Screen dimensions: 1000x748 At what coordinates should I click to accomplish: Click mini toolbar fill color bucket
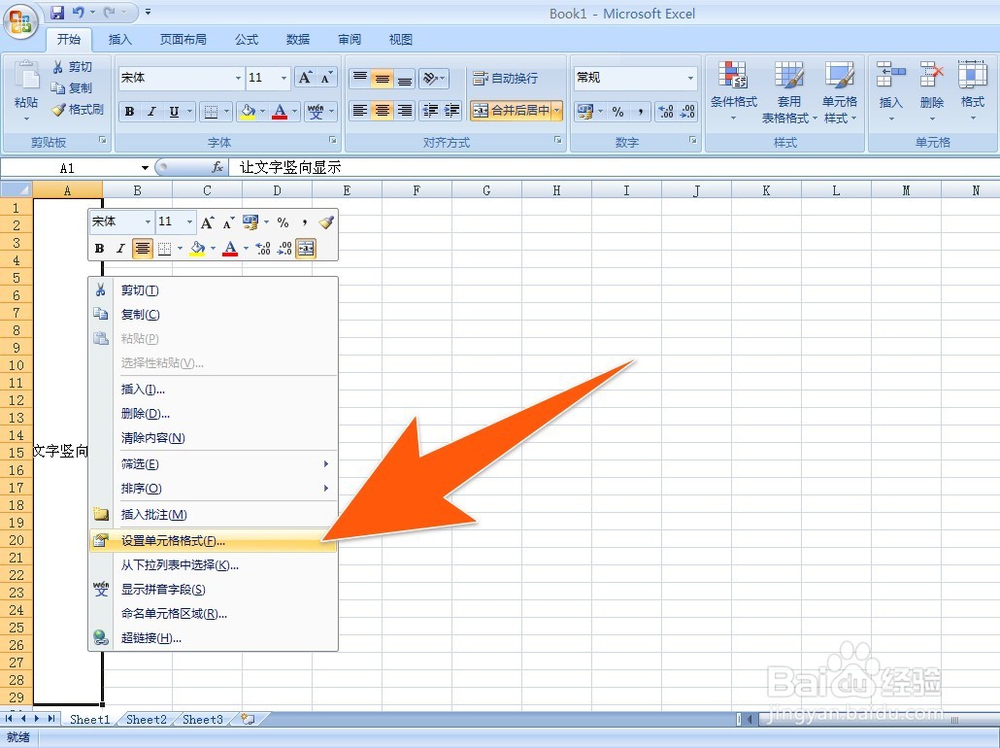(198, 249)
